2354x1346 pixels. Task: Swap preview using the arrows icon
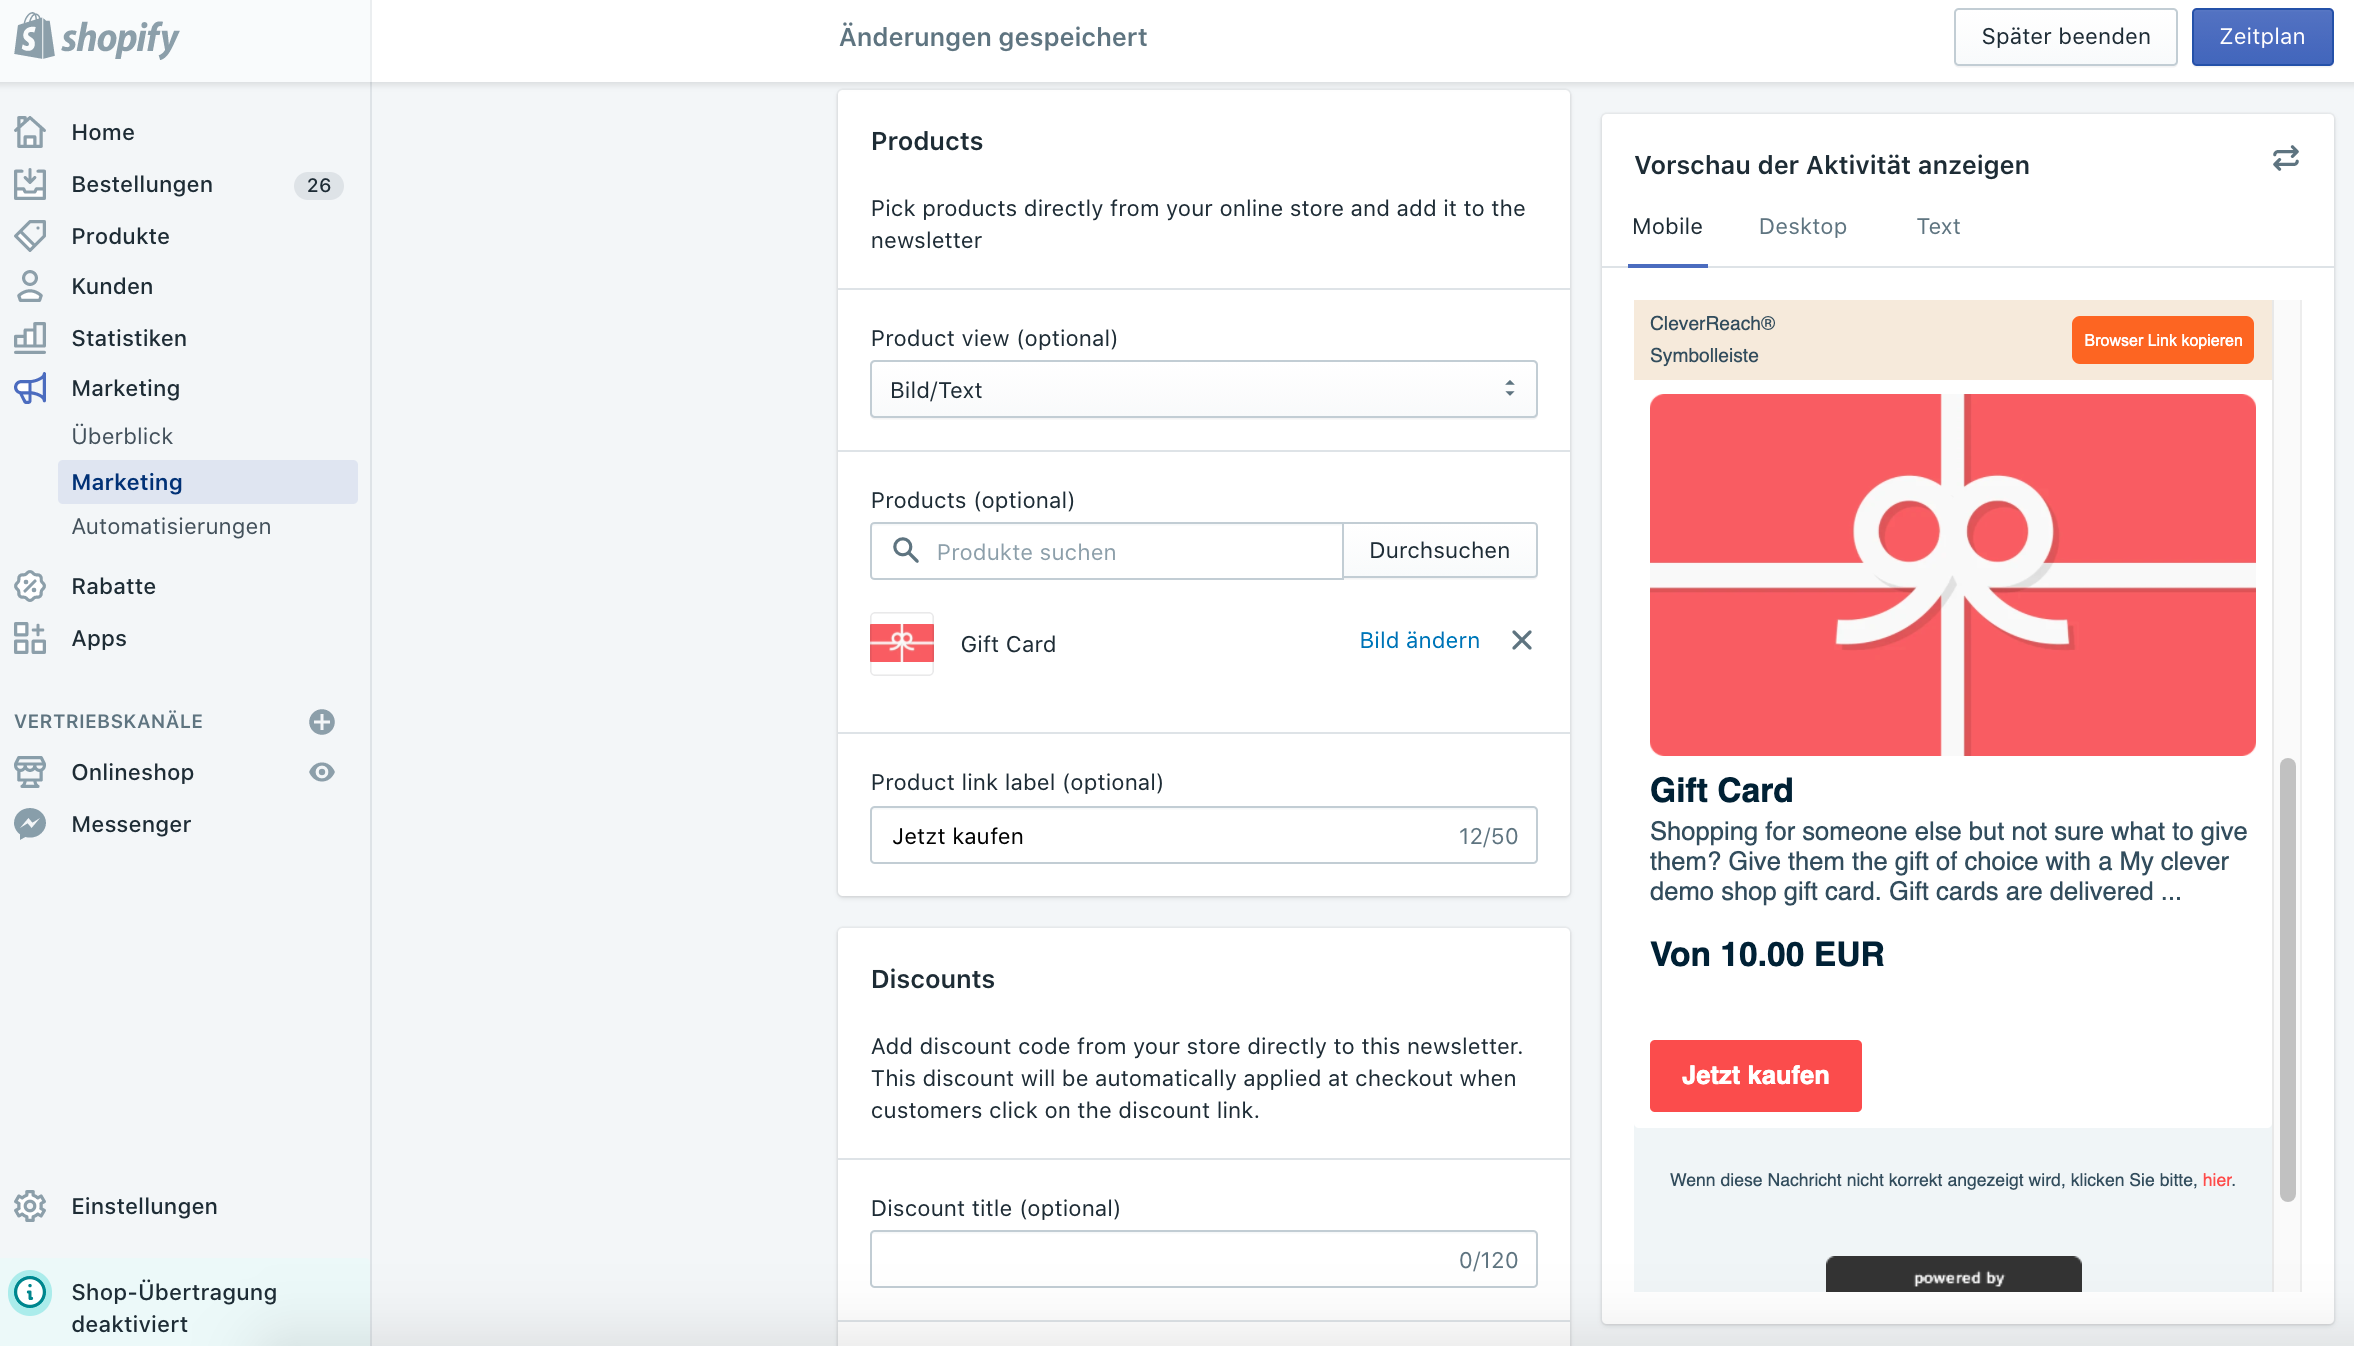pyautogui.click(x=2286, y=158)
